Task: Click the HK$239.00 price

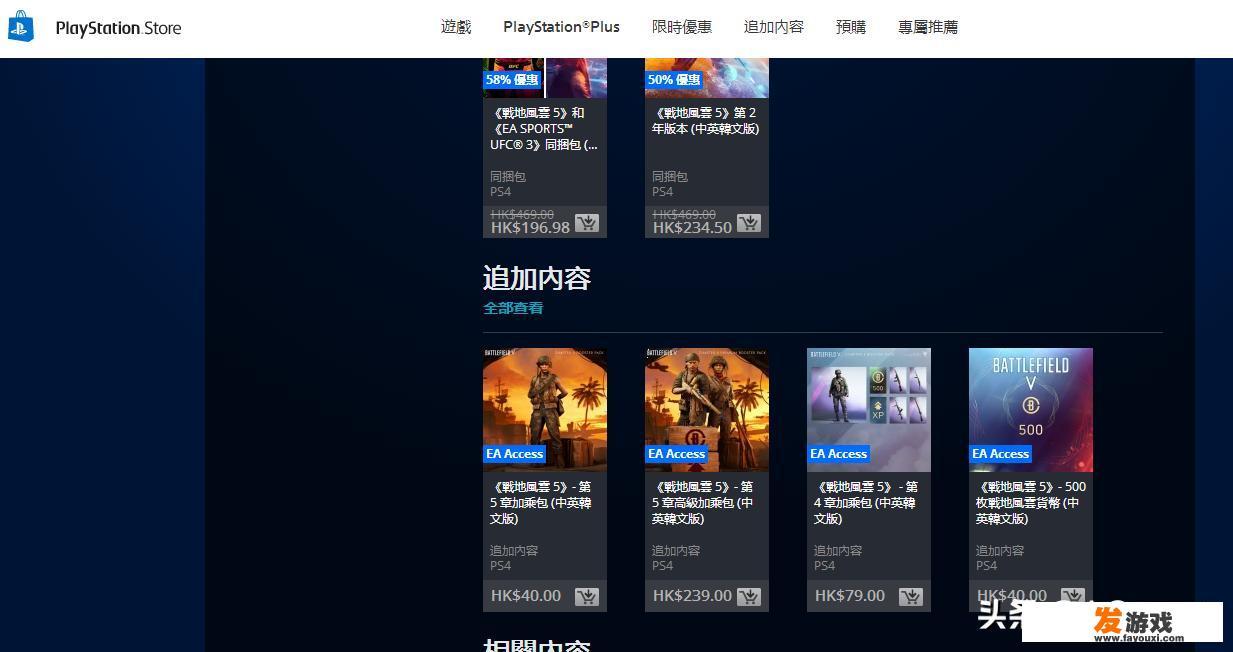Action: pos(692,596)
